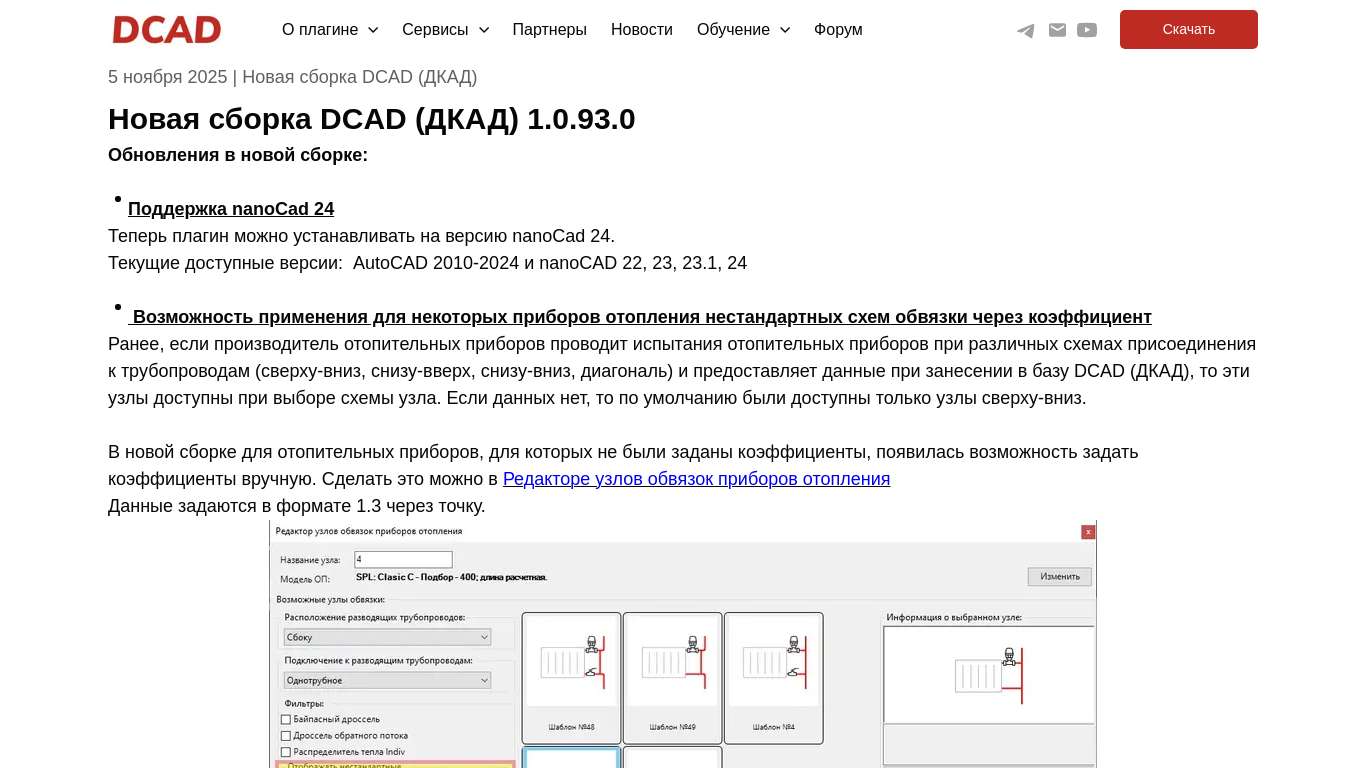This screenshot has height=768, width=1366.
Task: Follow the "Редакторе узлов обвязок приборов отопления" link
Action: coord(696,479)
